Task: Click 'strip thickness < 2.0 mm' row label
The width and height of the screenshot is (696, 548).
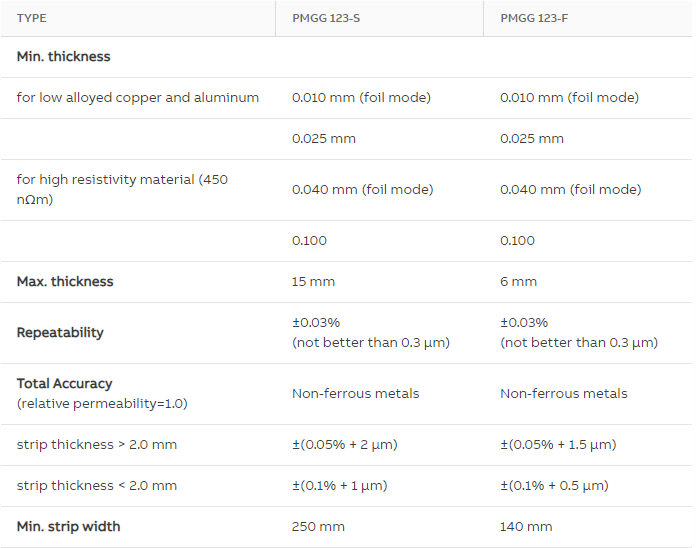Action: point(97,485)
